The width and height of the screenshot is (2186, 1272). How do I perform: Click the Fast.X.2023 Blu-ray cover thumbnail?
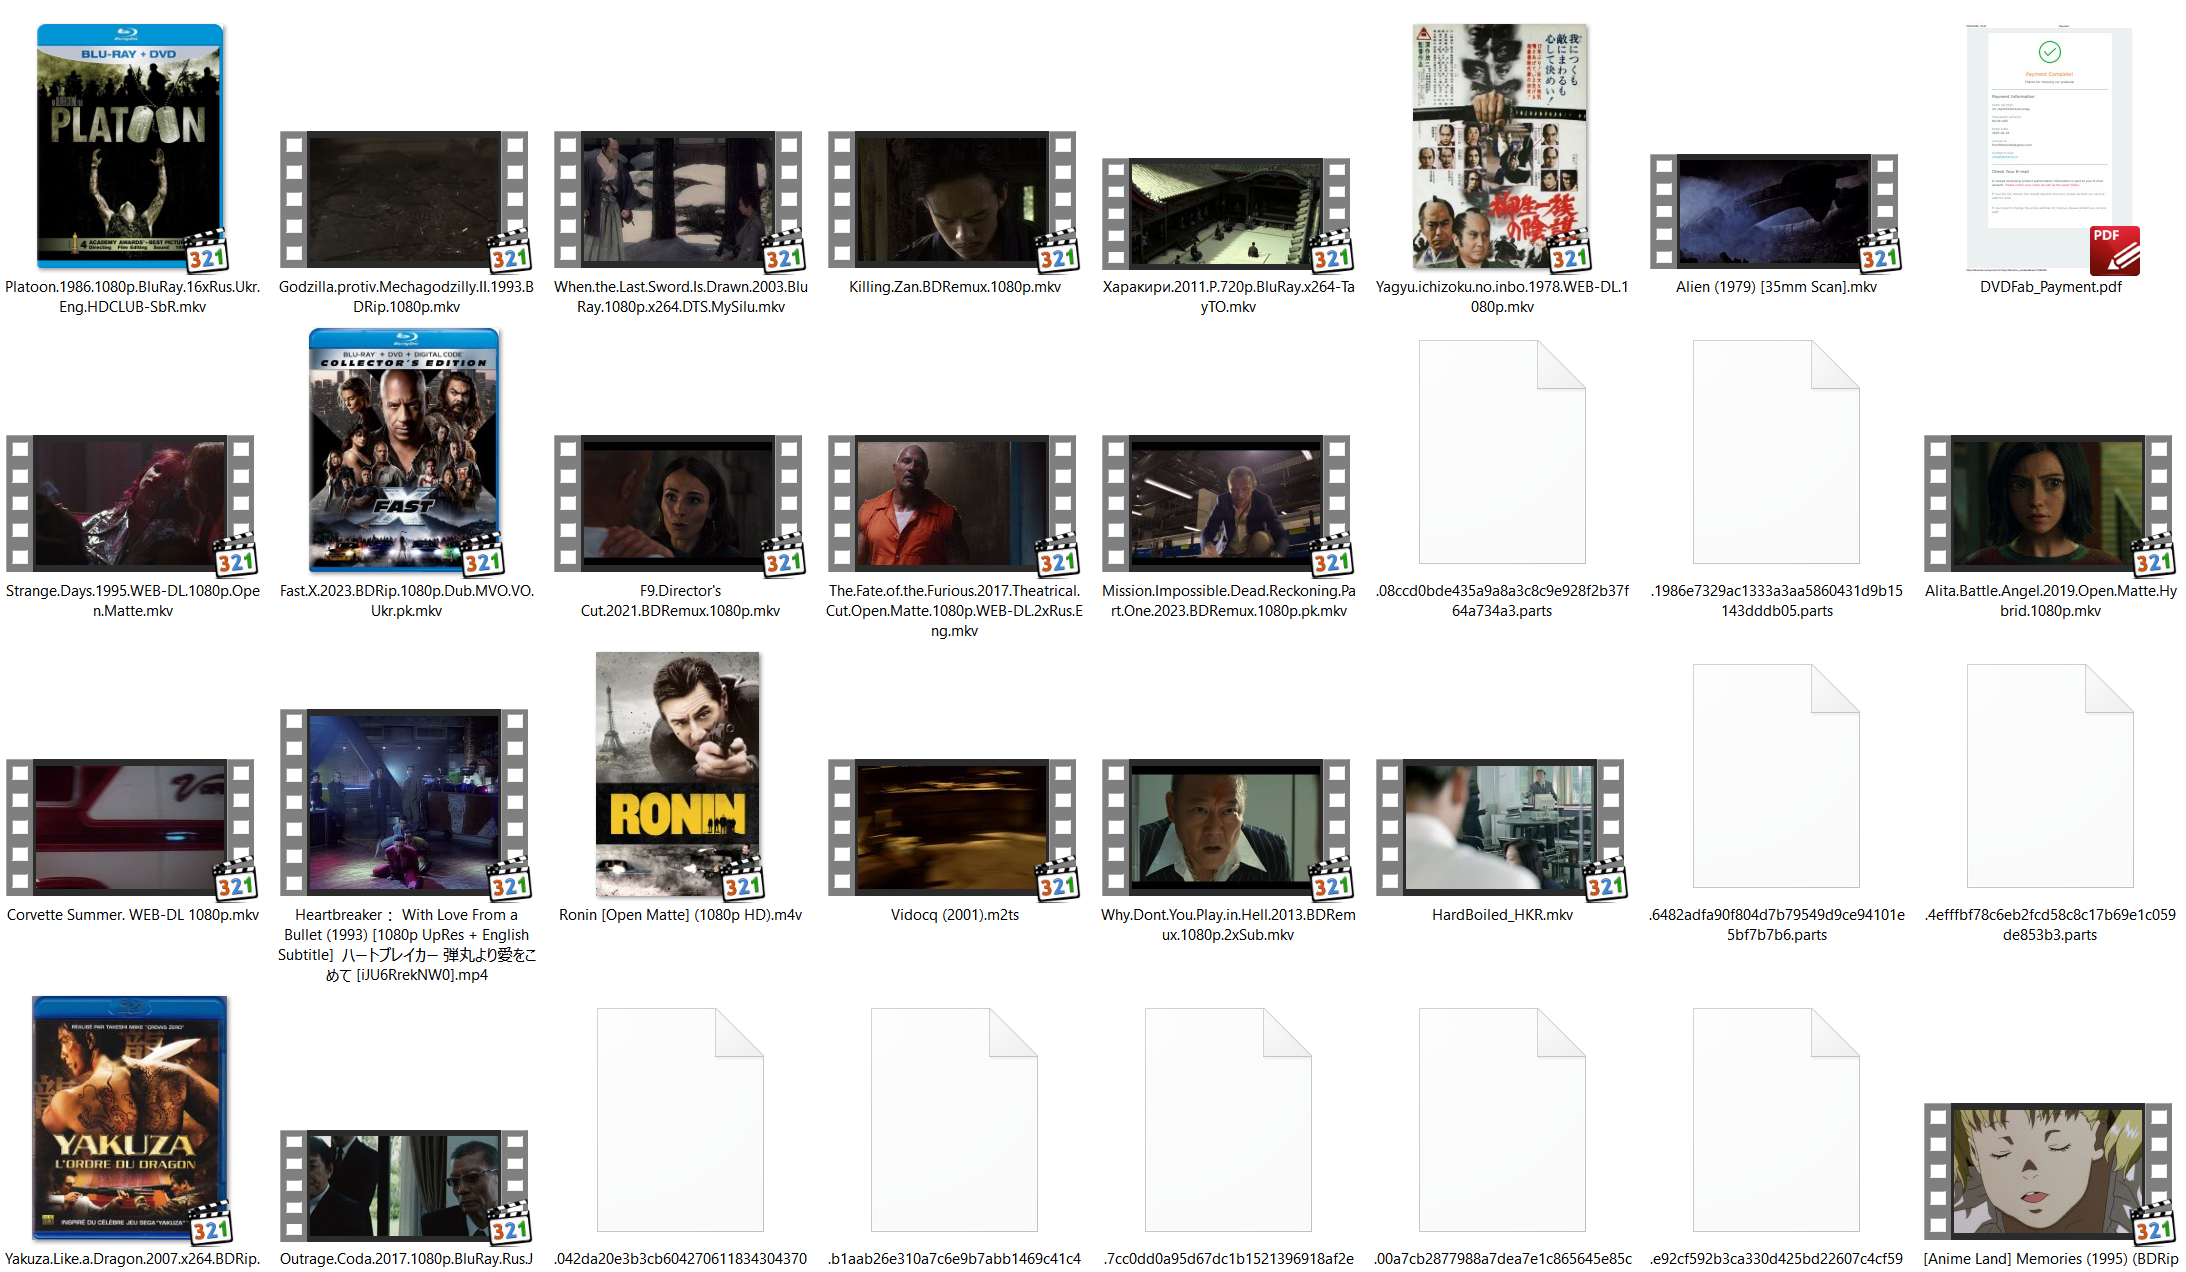pos(405,451)
